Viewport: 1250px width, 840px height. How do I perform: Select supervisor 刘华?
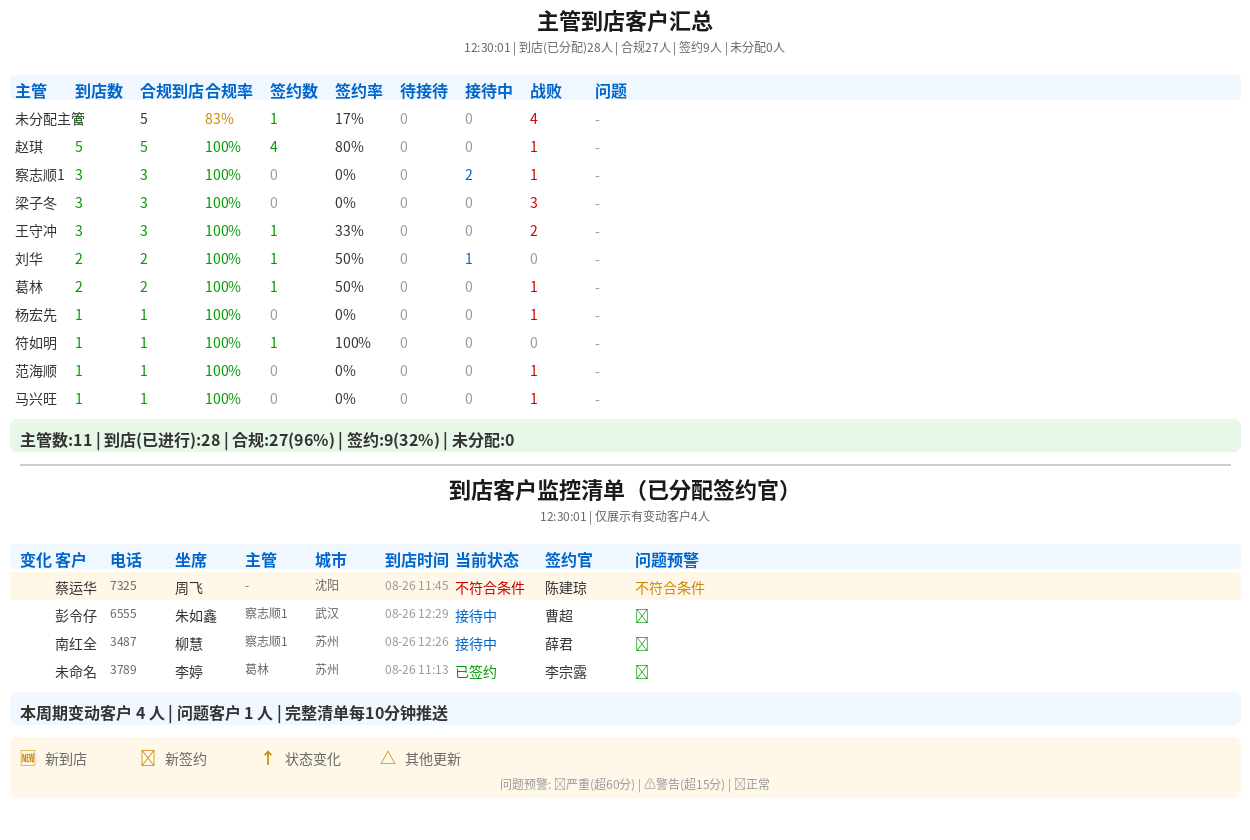[x=29, y=259]
